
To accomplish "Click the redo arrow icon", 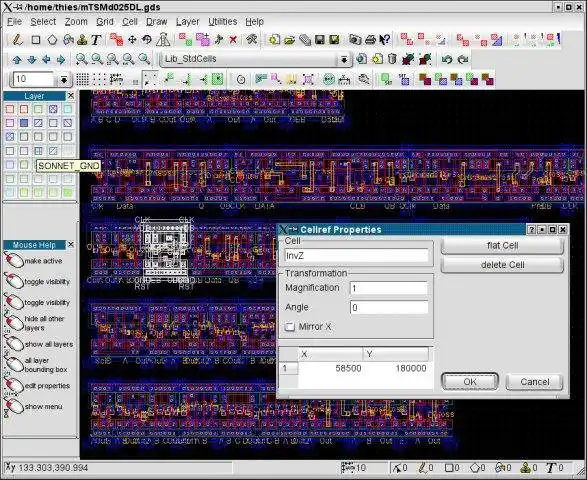I will pyautogui.click(x=462, y=59).
